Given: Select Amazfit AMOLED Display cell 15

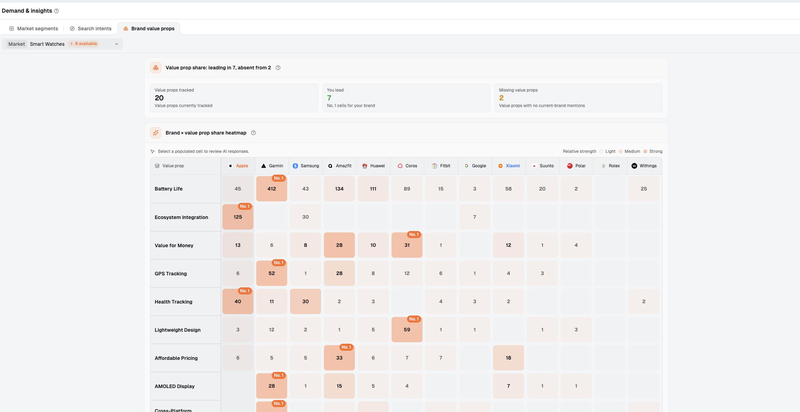Looking at the screenshot, I should 339,386.
